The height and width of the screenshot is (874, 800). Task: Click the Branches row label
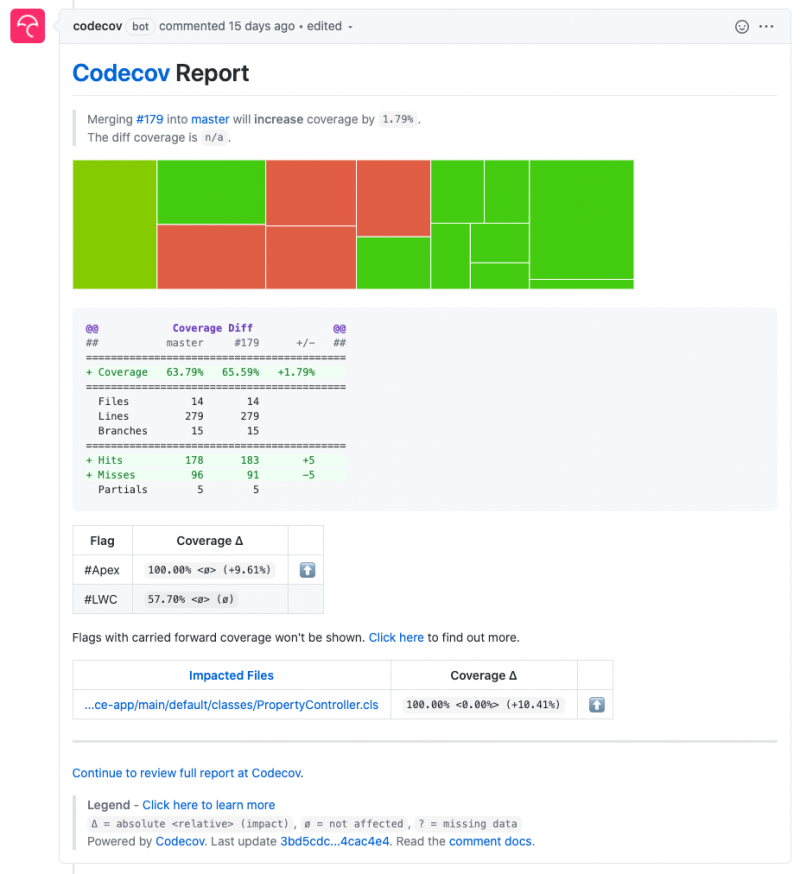point(123,431)
